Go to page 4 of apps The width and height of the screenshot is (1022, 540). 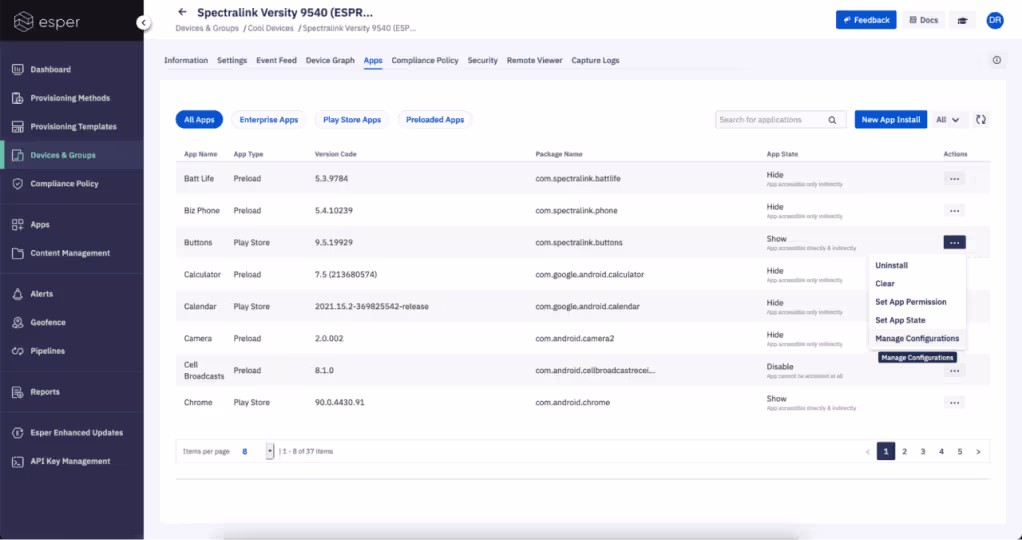point(941,451)
